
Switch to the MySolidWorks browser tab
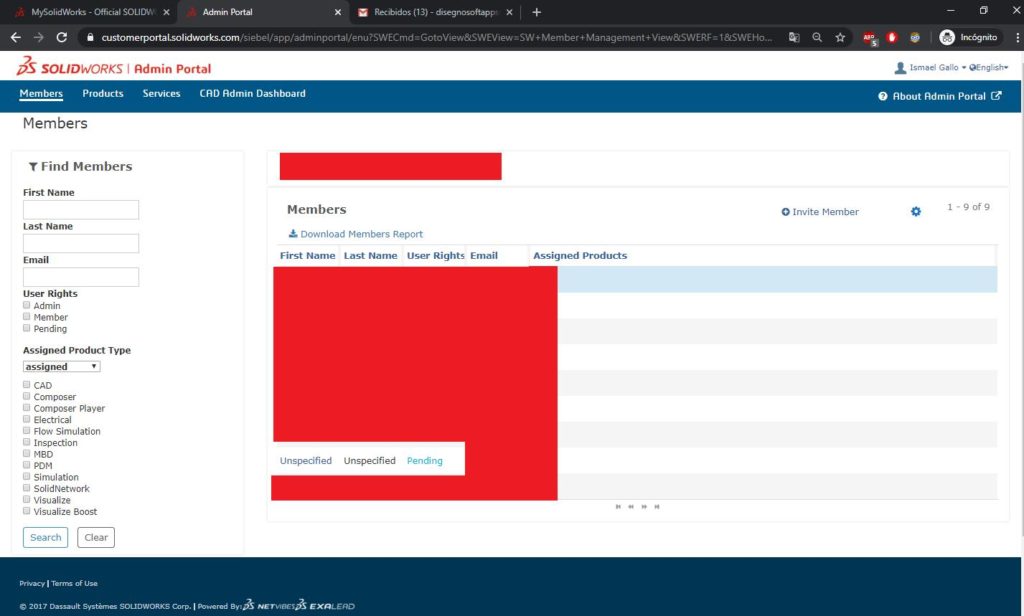(91, 12)
